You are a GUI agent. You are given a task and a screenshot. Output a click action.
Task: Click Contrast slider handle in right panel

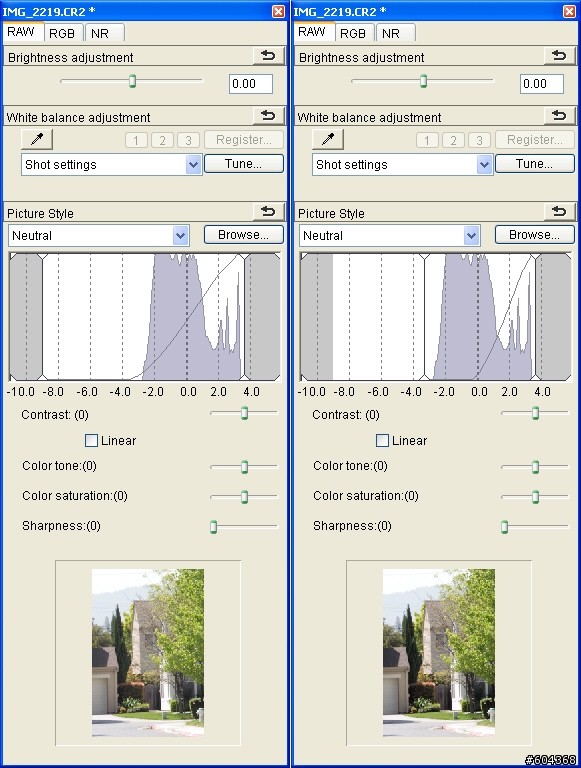pyautogui.click(x=535, y=413)
